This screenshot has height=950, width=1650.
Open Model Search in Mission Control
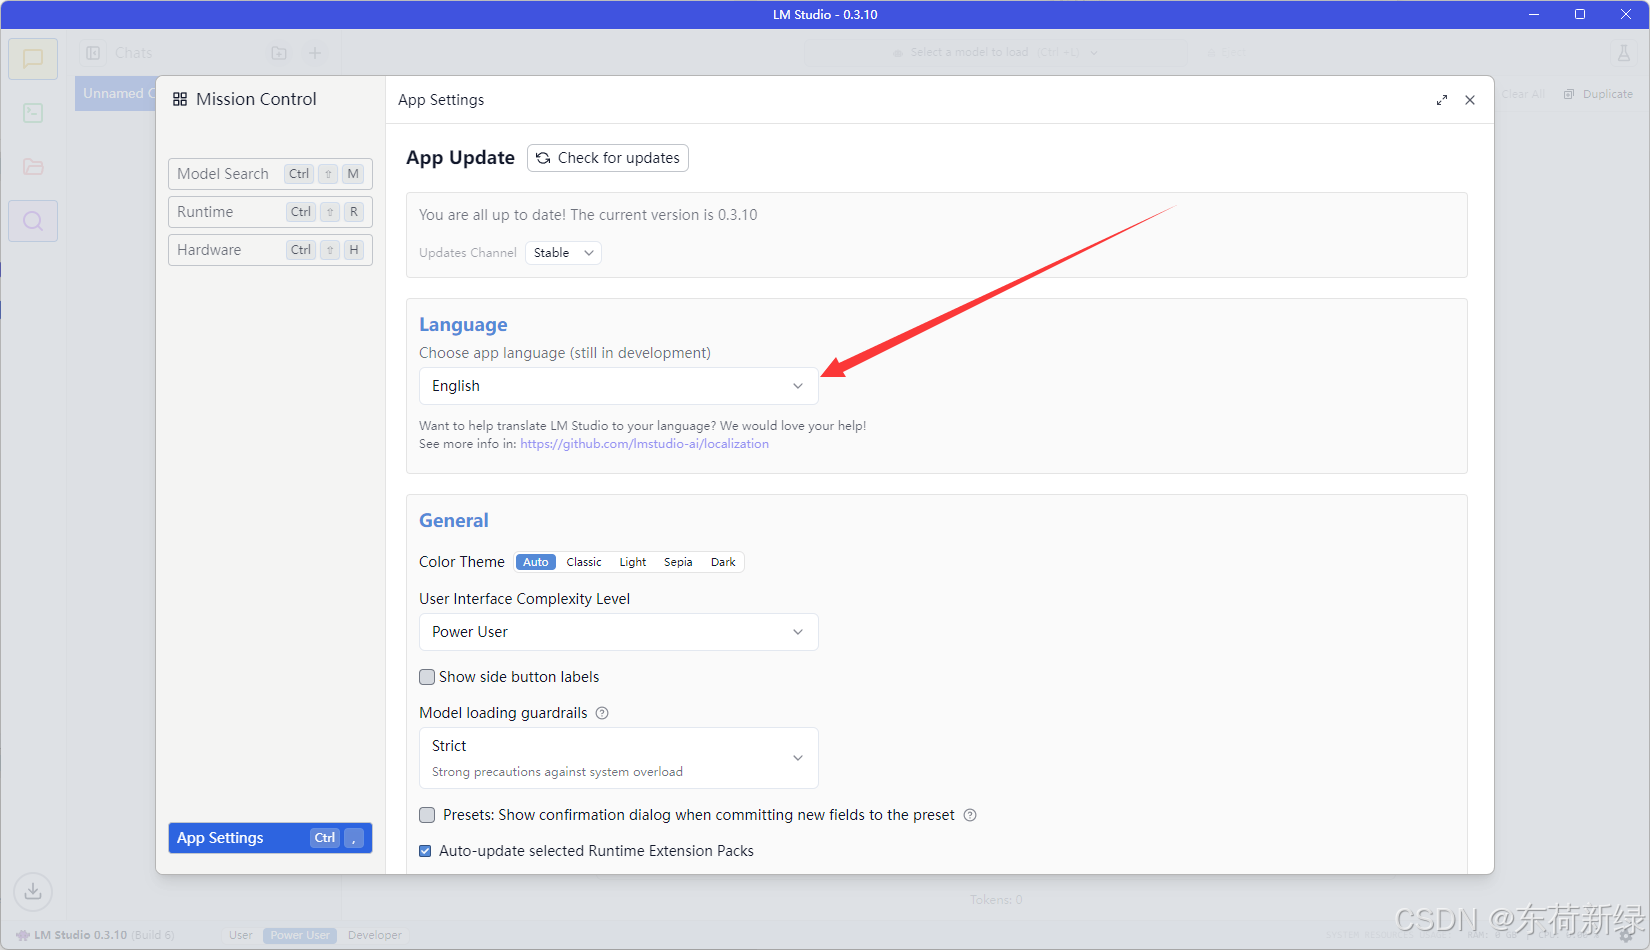pos(270,174)
